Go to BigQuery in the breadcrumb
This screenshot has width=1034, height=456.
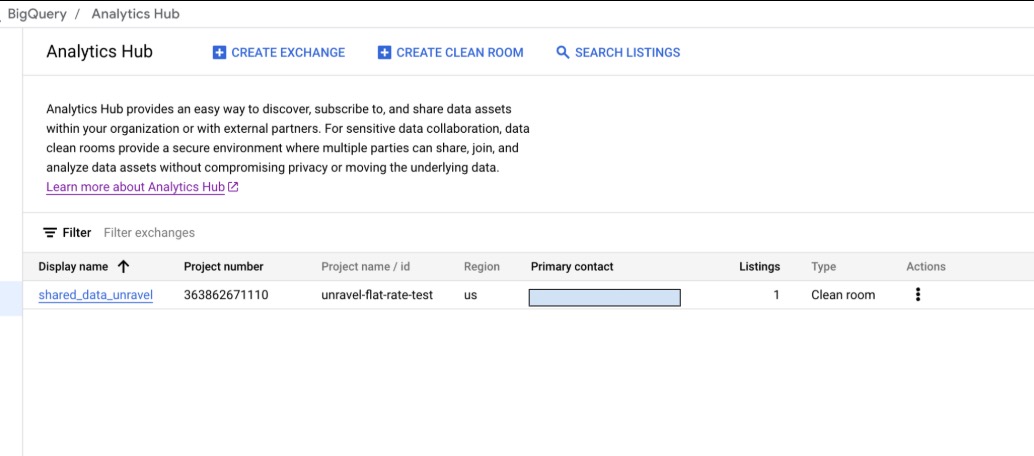tap(36, 15)
